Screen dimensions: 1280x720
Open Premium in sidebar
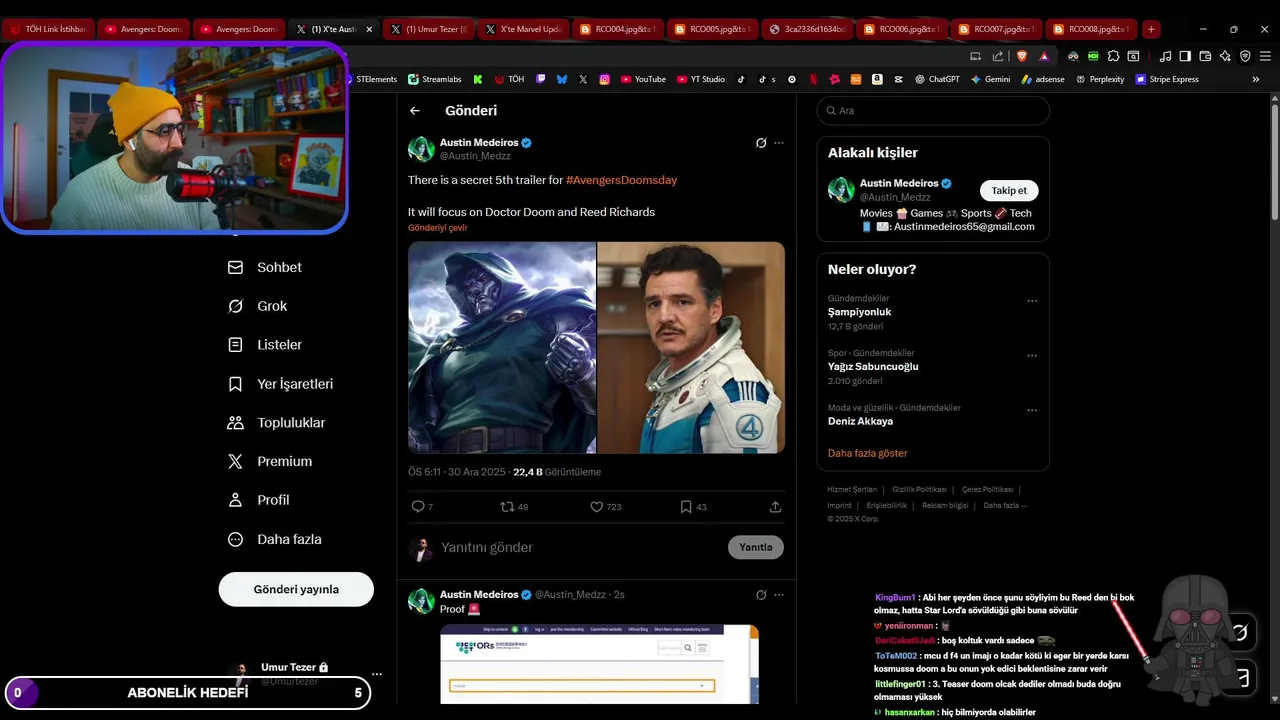[x=270, y=462]
